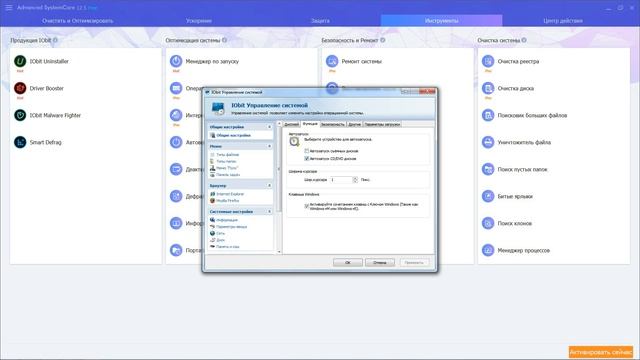Select Память и кэш in sidebar
The width and height of the screenshot is (640, 360).
(x=225, y=247)
